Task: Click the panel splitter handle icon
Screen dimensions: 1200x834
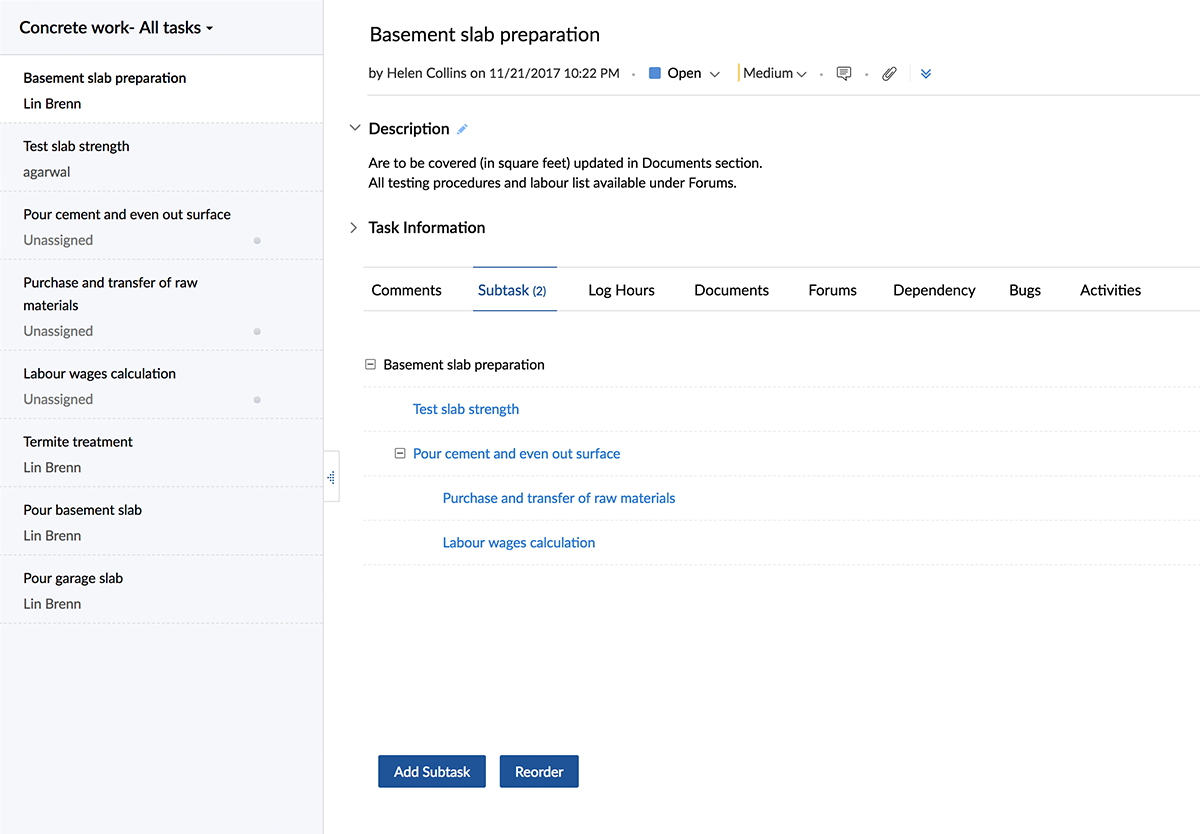Action: (x=331, y=478)
